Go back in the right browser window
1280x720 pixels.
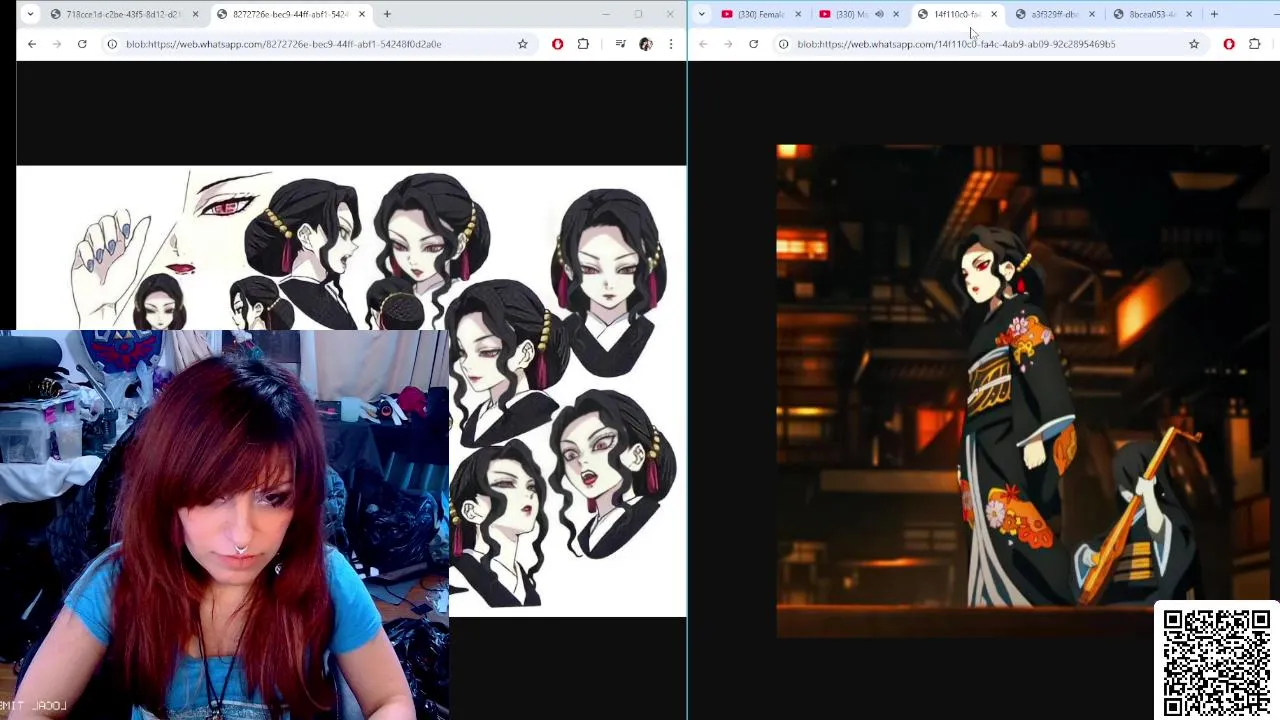pos(703,44)
